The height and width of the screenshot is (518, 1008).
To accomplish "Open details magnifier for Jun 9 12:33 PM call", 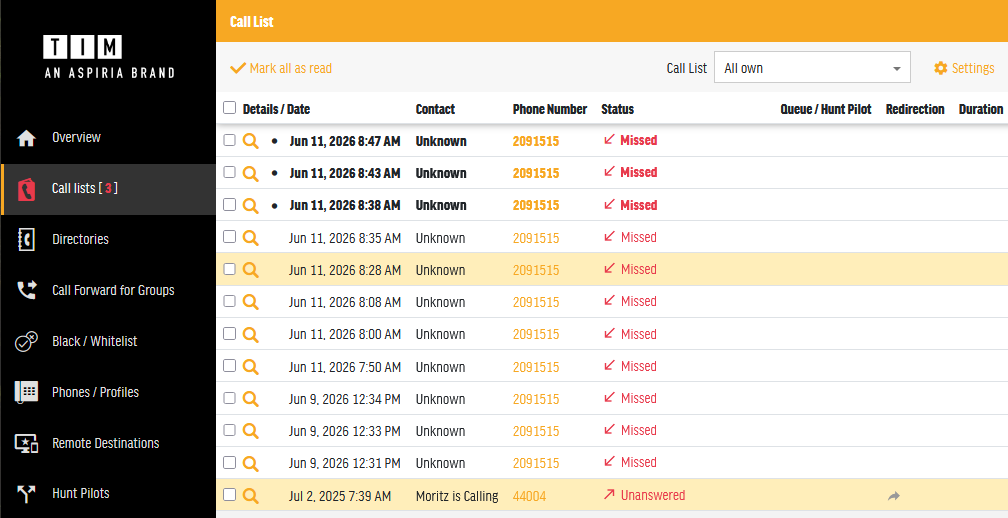I will pos(251,431).
